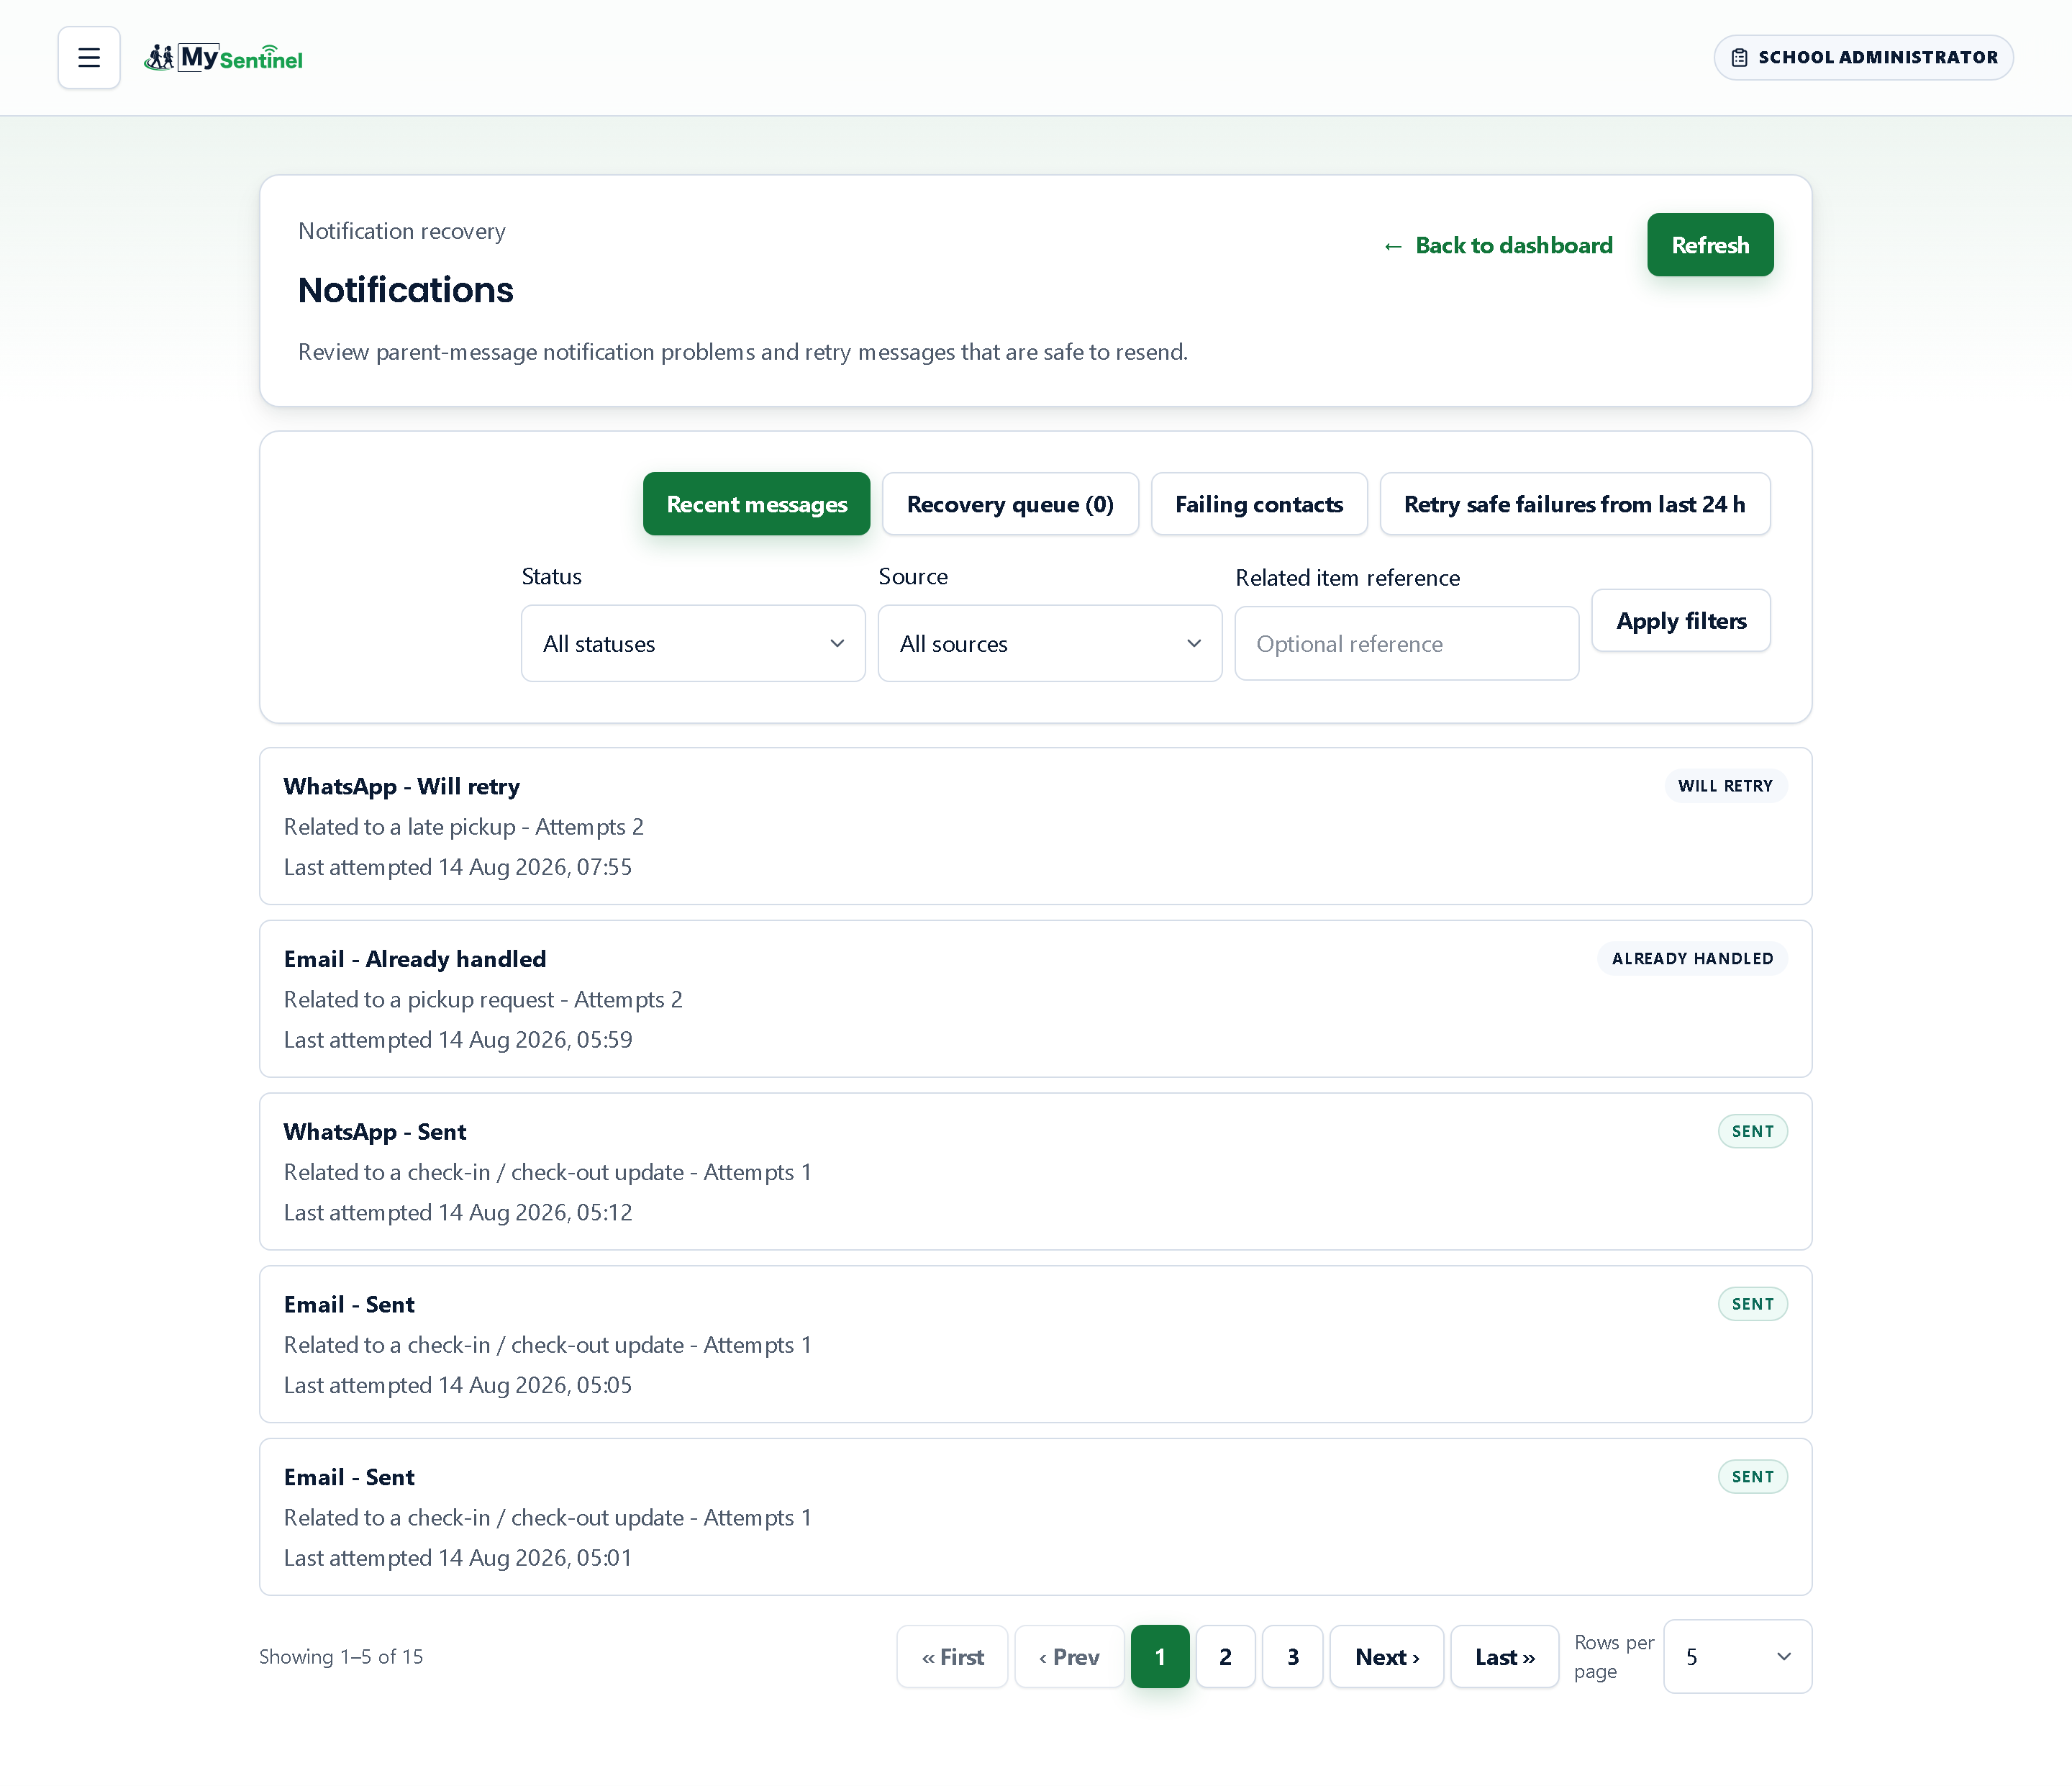
Task: Focus the Optional reference input field
Action: pyautogui.click(x=1406, y=644)
